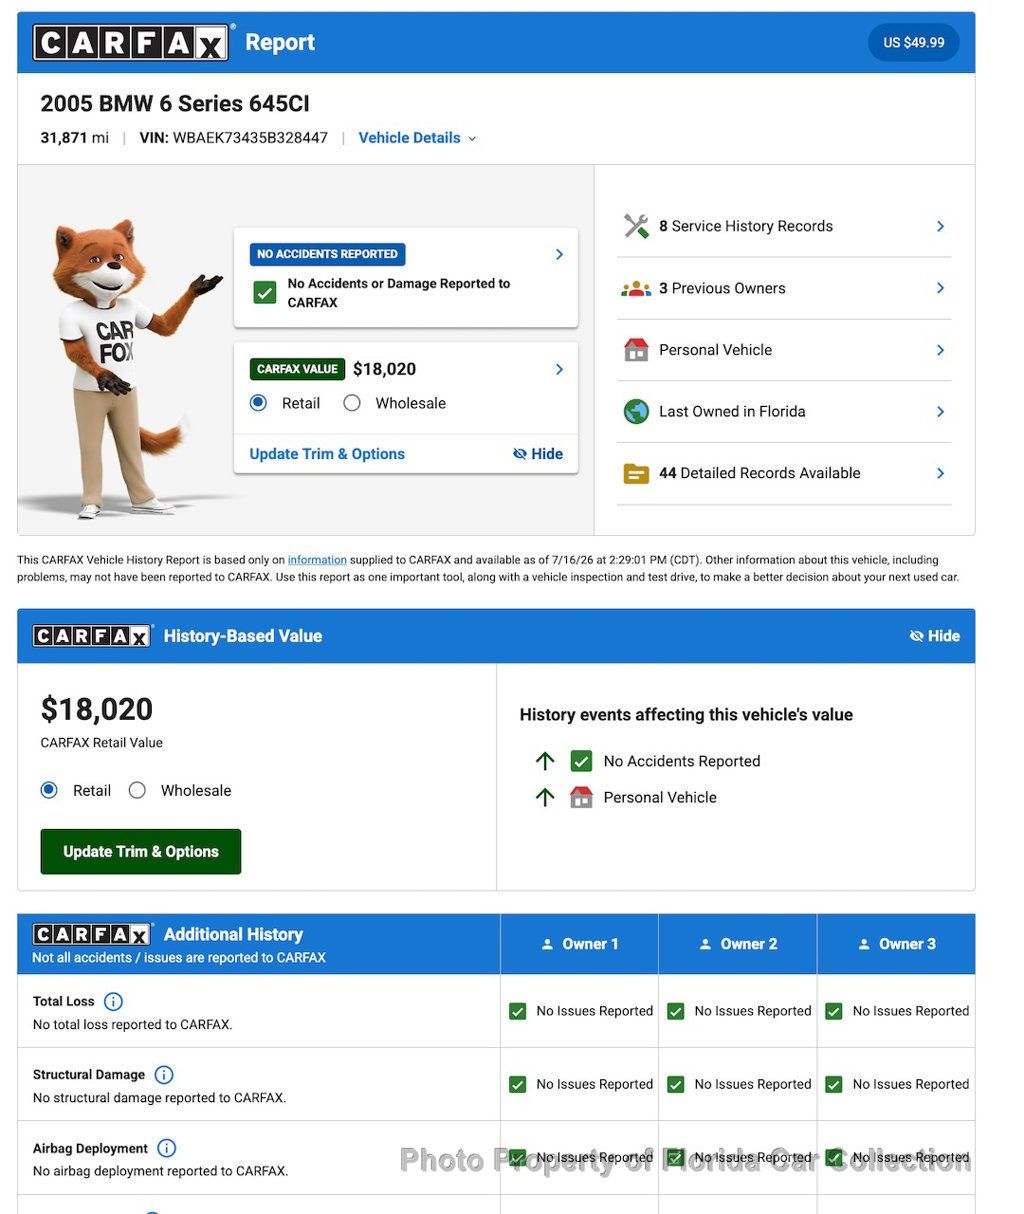Open the Airbag Deployment info icon
Image resolution: width=1024 pixels, height=1214 pixels.
point(167,1148)
